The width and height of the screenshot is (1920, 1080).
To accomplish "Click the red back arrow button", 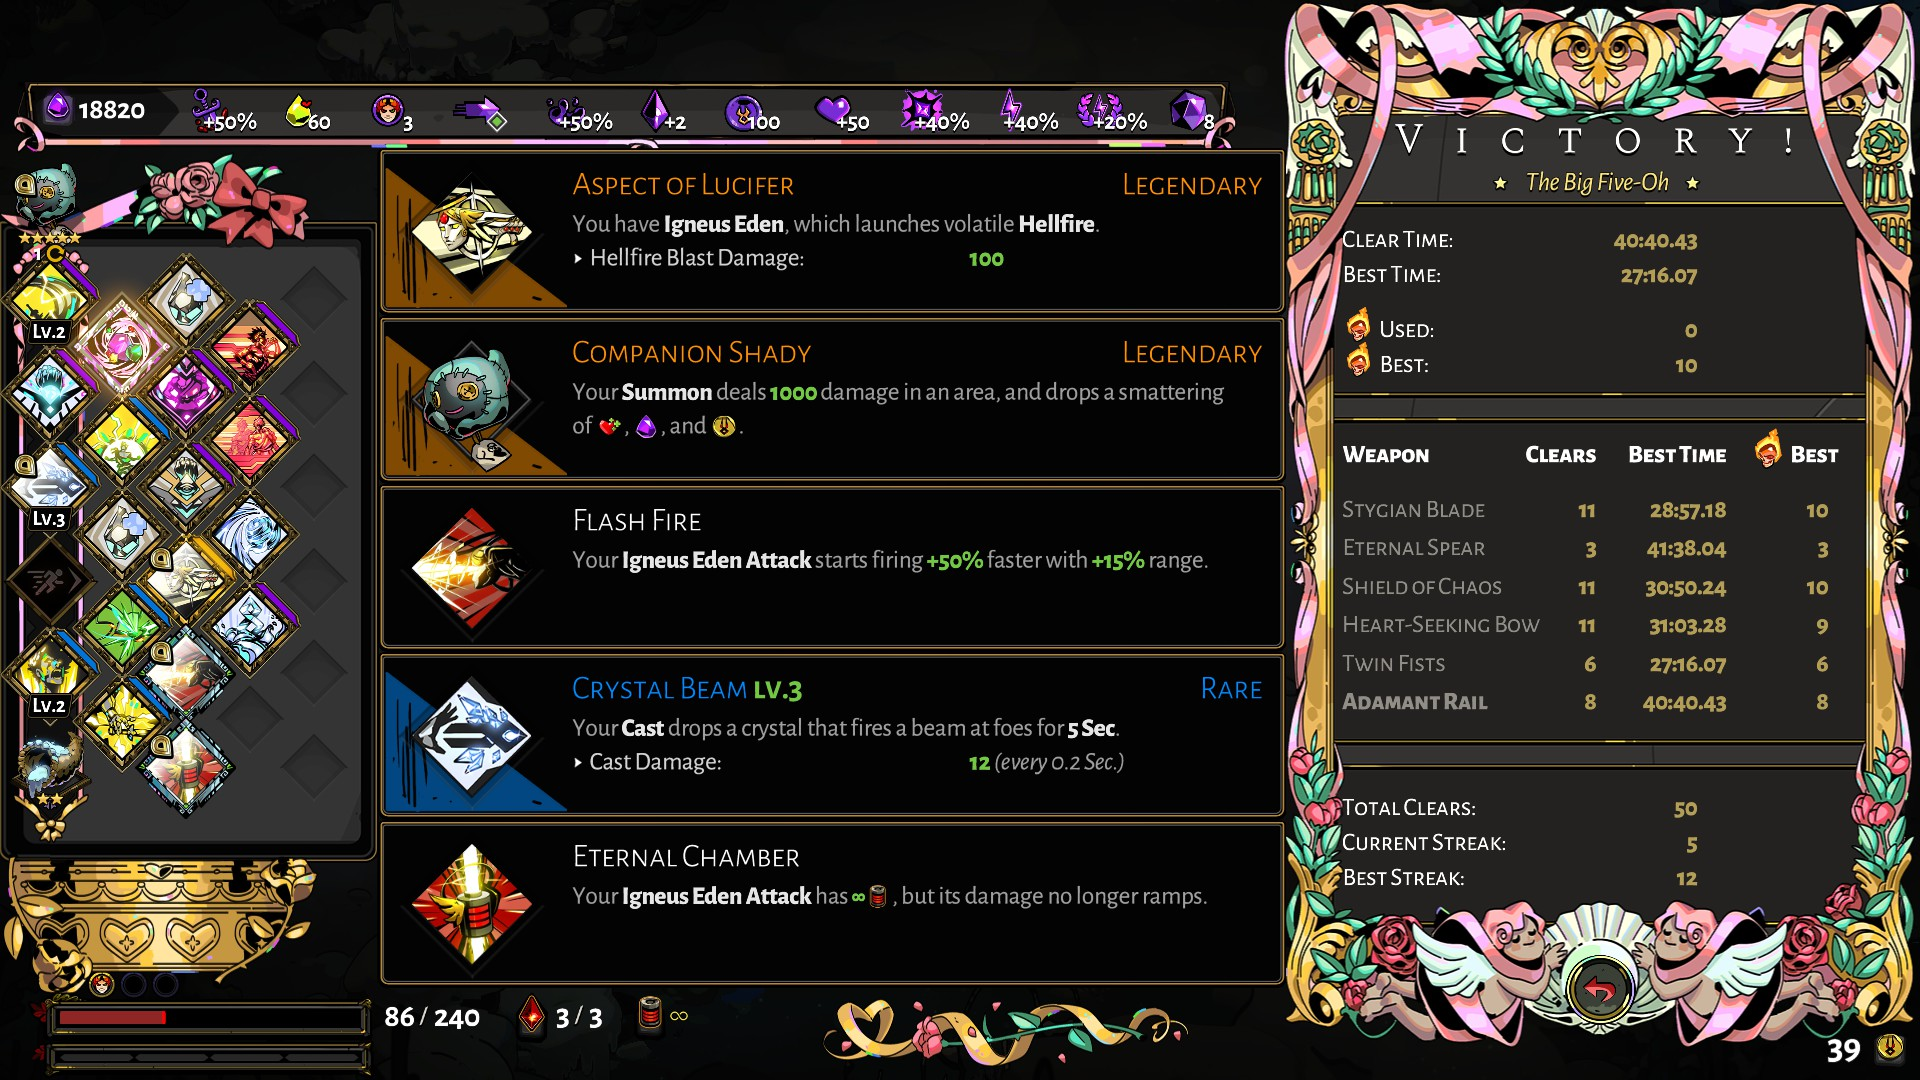I will 1600,990.
